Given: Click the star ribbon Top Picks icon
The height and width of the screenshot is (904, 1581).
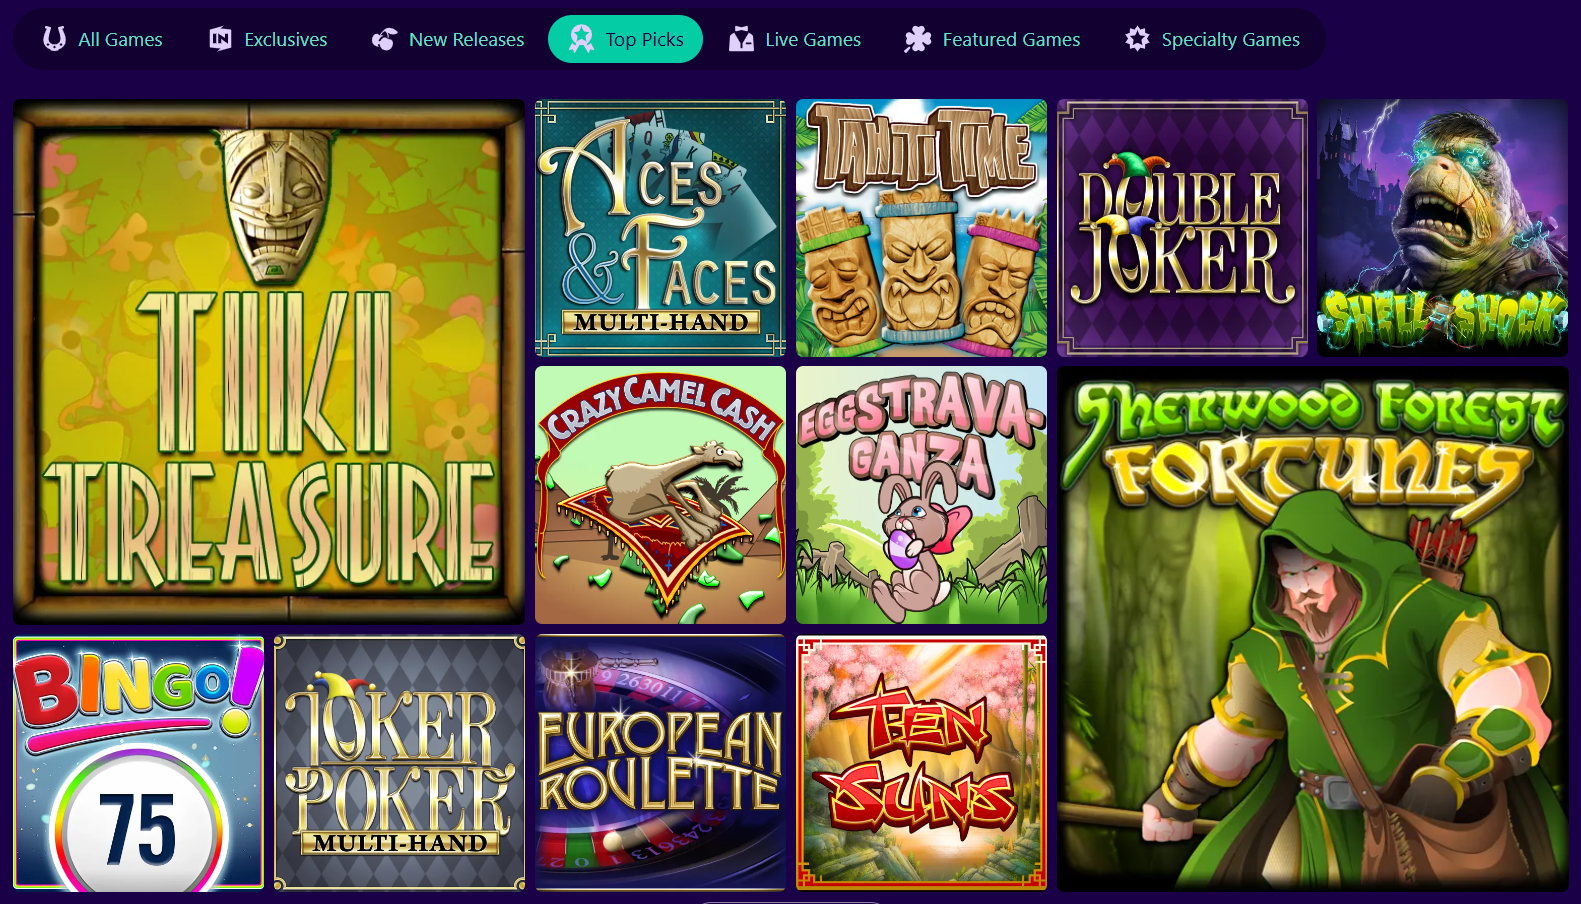Looking at the screenshot, I should click(x=581, y=39).
